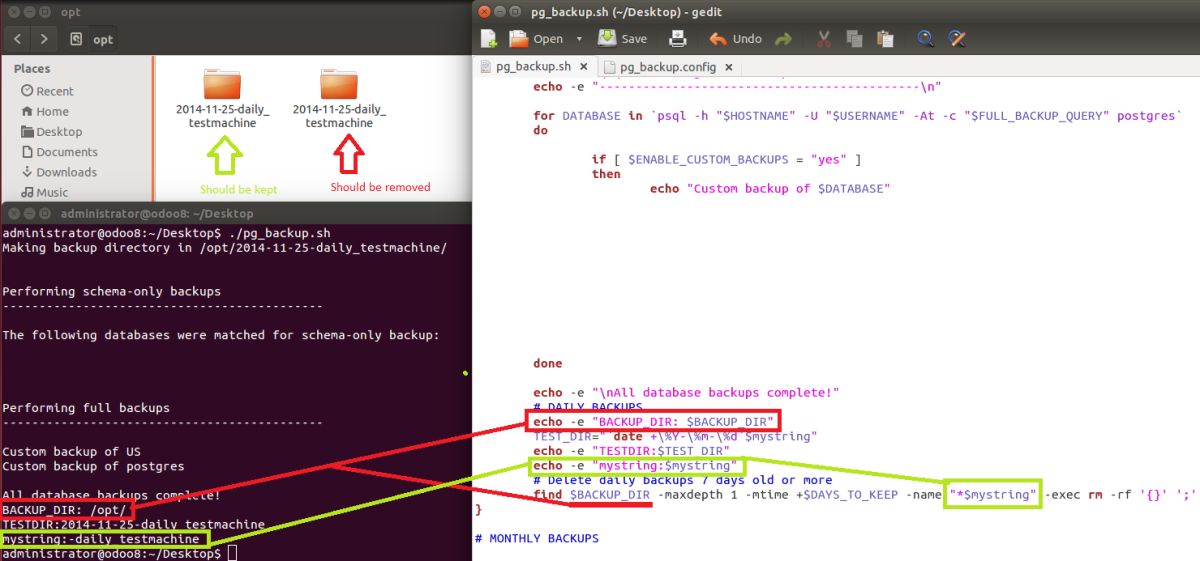
Task: Open the Find search tool in gedit
Action: tap(926, 39)
